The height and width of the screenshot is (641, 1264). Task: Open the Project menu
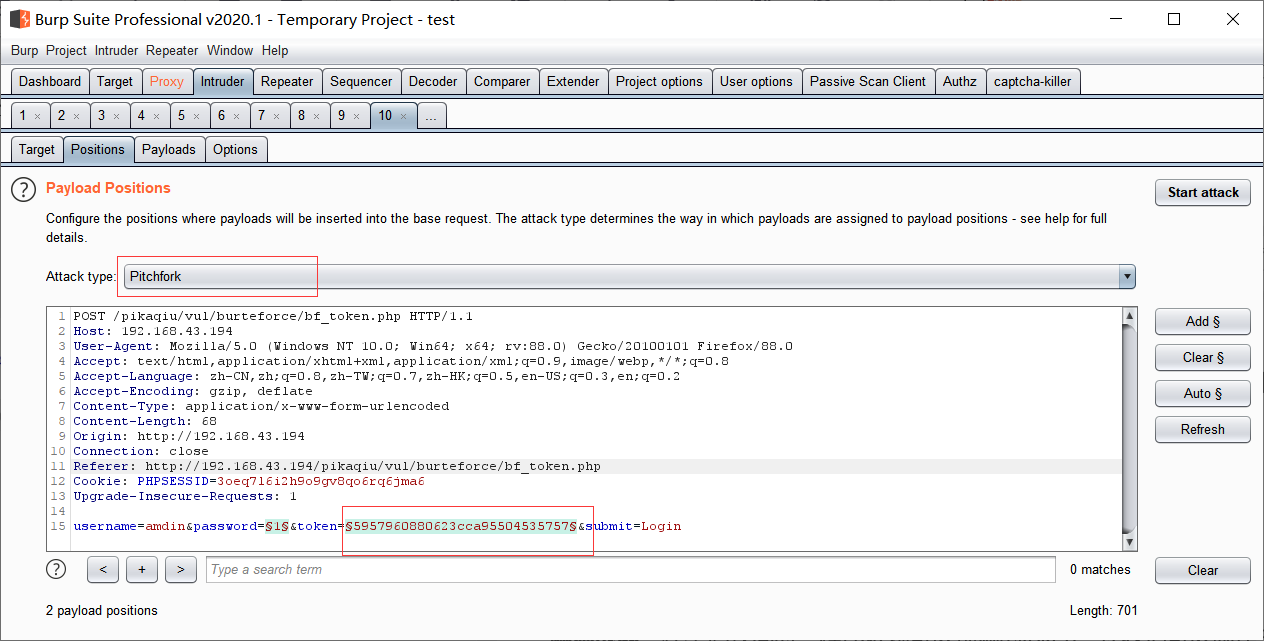(x=66, y=50)
